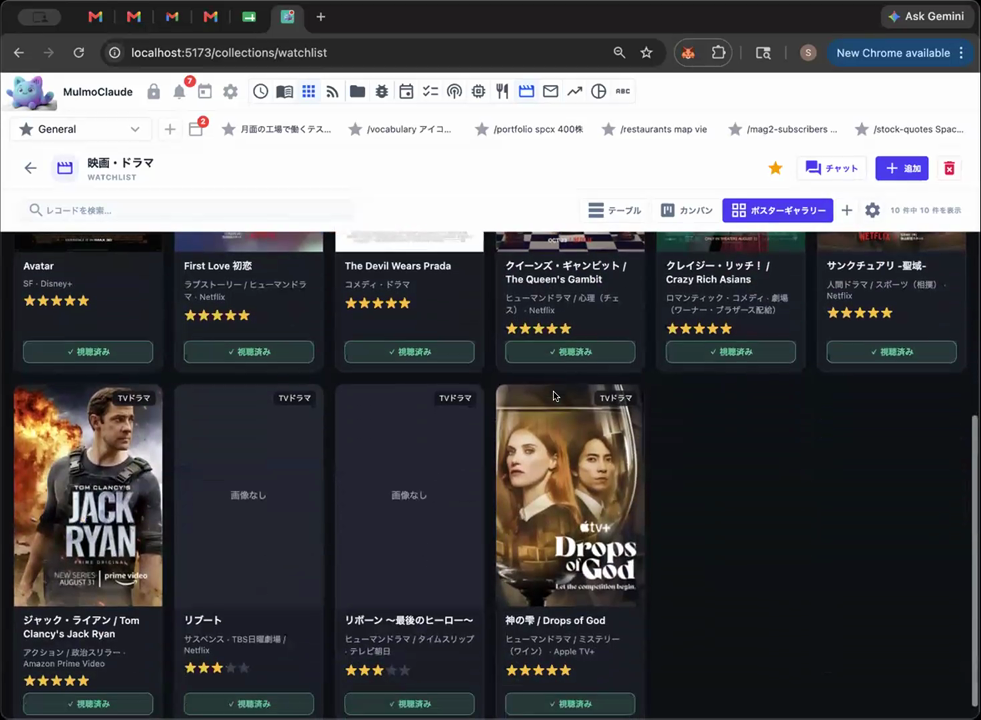Open the trending line chart icon

574,91
